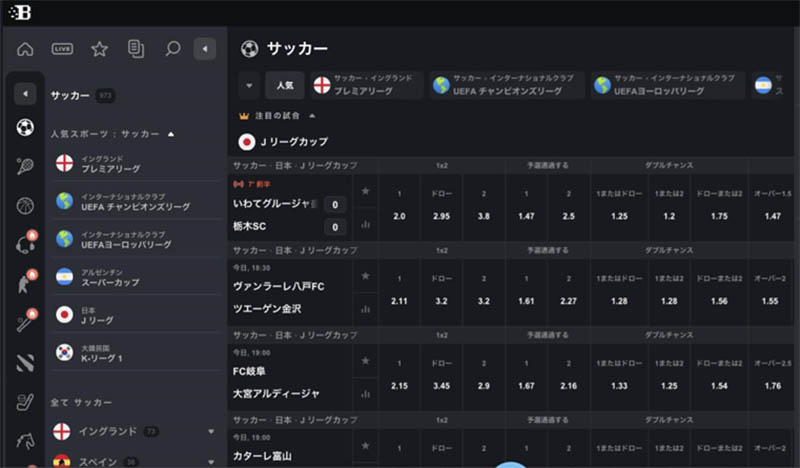Select 1.61 qualify odds for ヴァンラーレ八戸FC
800x468 pixels.
point(527,292)
